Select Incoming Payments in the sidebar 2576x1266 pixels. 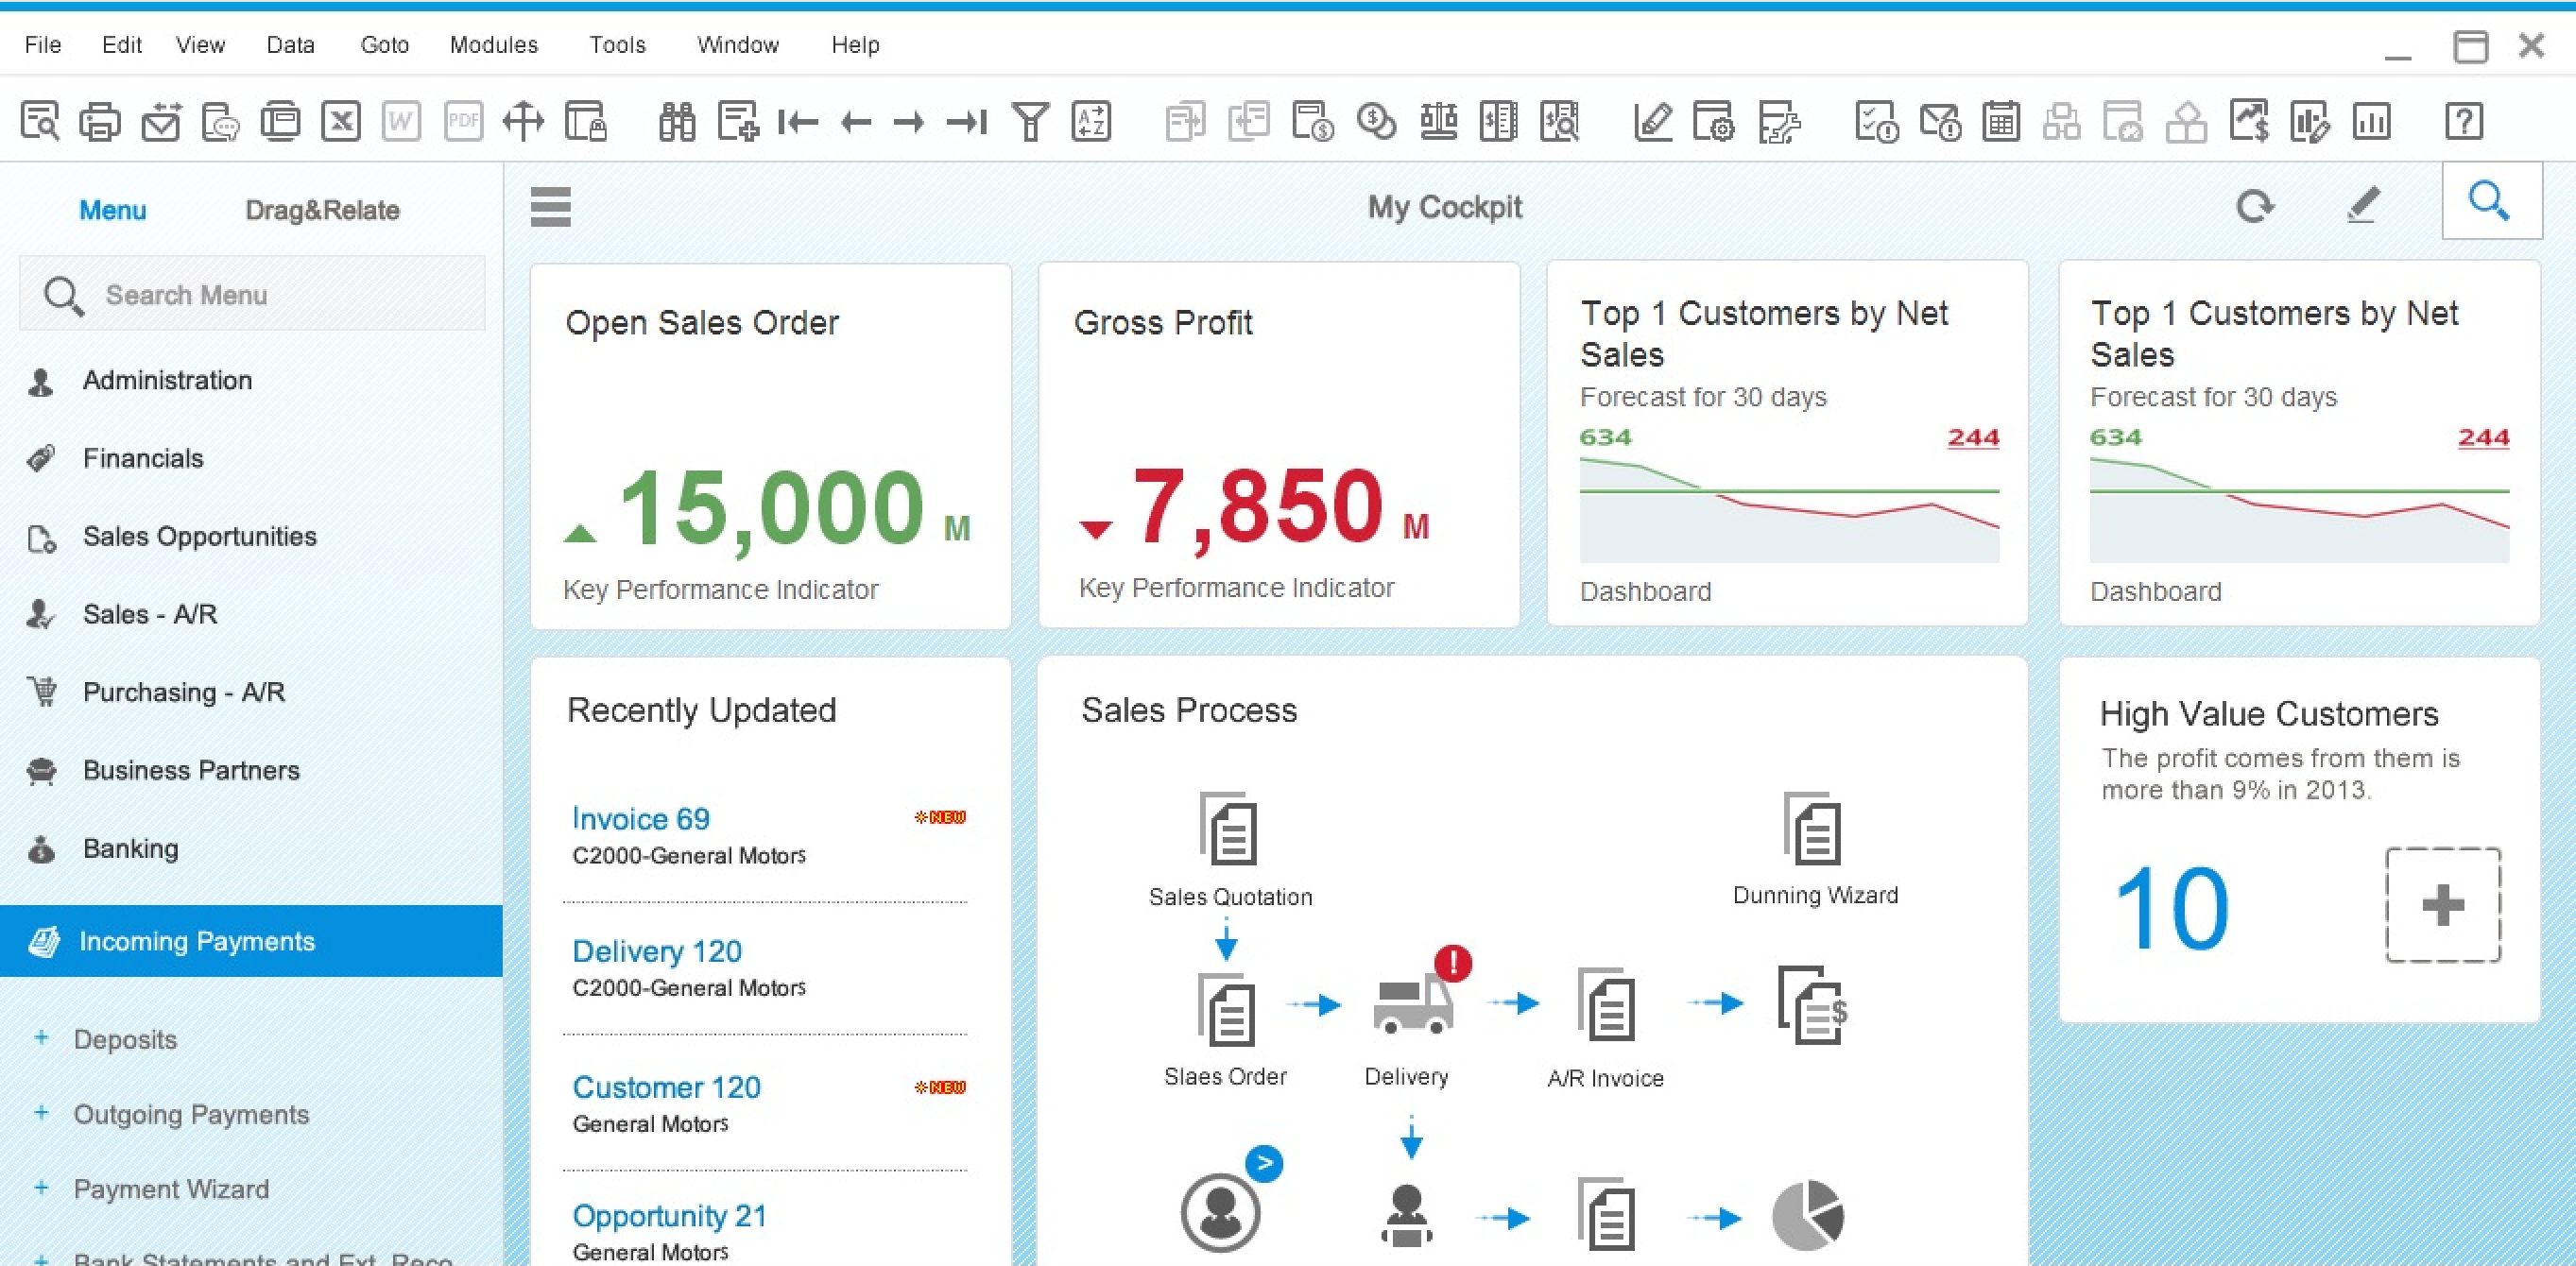pyautogui.click(x=197, y=941)
